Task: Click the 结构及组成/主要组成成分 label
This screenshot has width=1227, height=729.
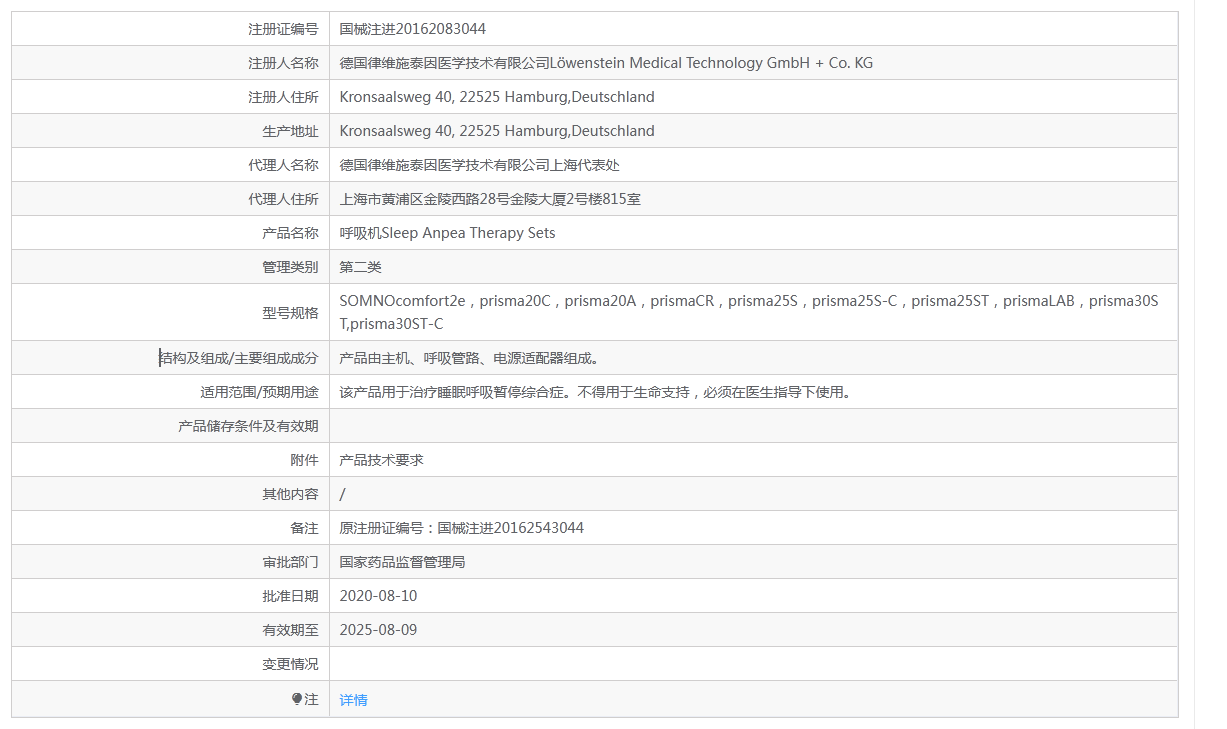Action: tap(239, 358)
